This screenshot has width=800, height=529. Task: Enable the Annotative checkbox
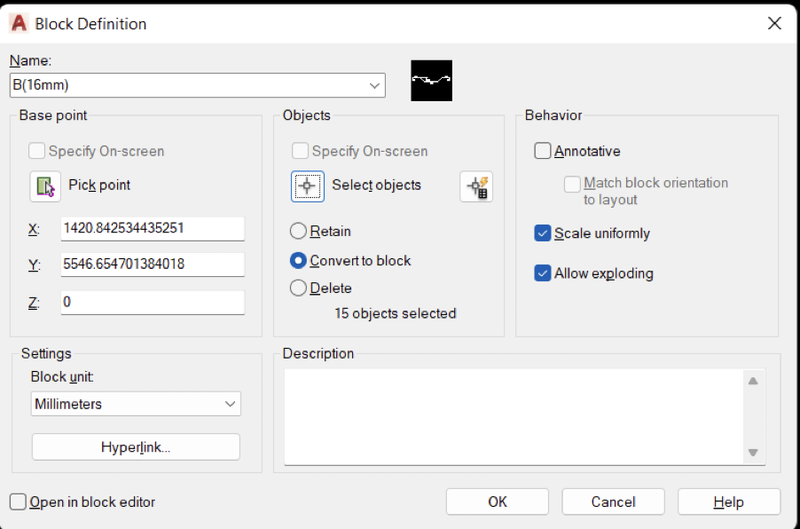542,151
